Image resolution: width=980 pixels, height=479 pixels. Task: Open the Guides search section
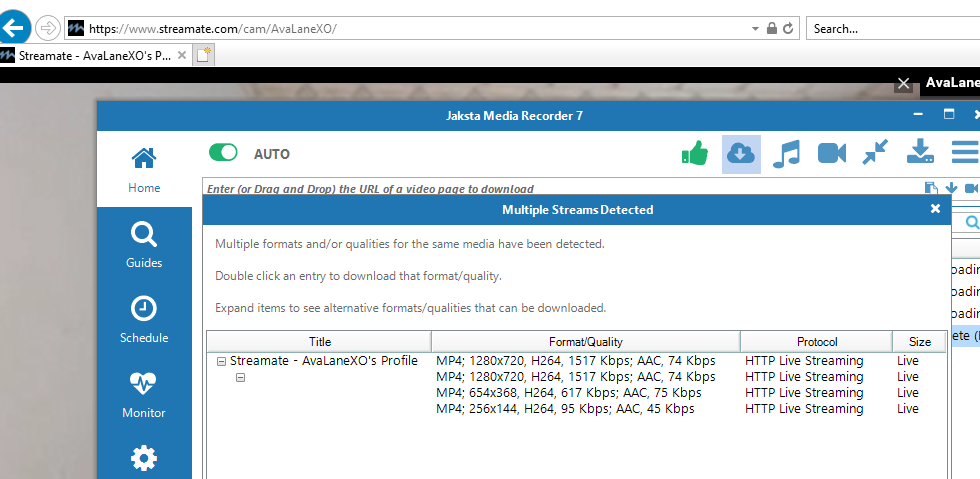point(144,245)
